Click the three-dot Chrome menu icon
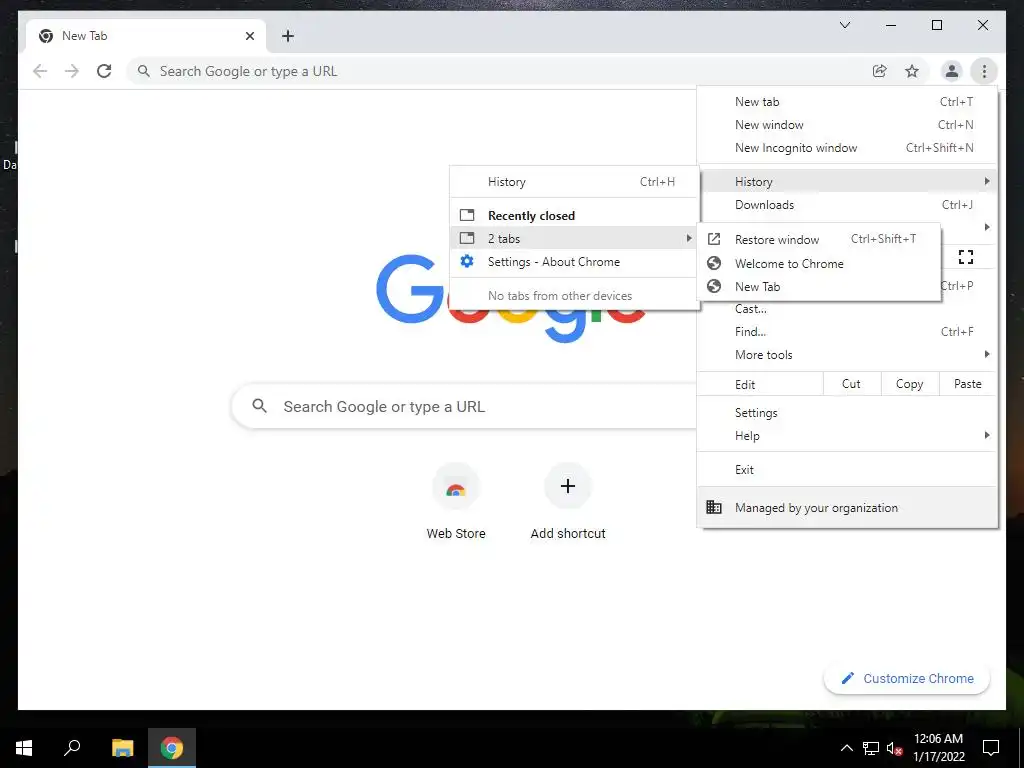The height and width of the screenshot is (768, 1024). [984, 71]
